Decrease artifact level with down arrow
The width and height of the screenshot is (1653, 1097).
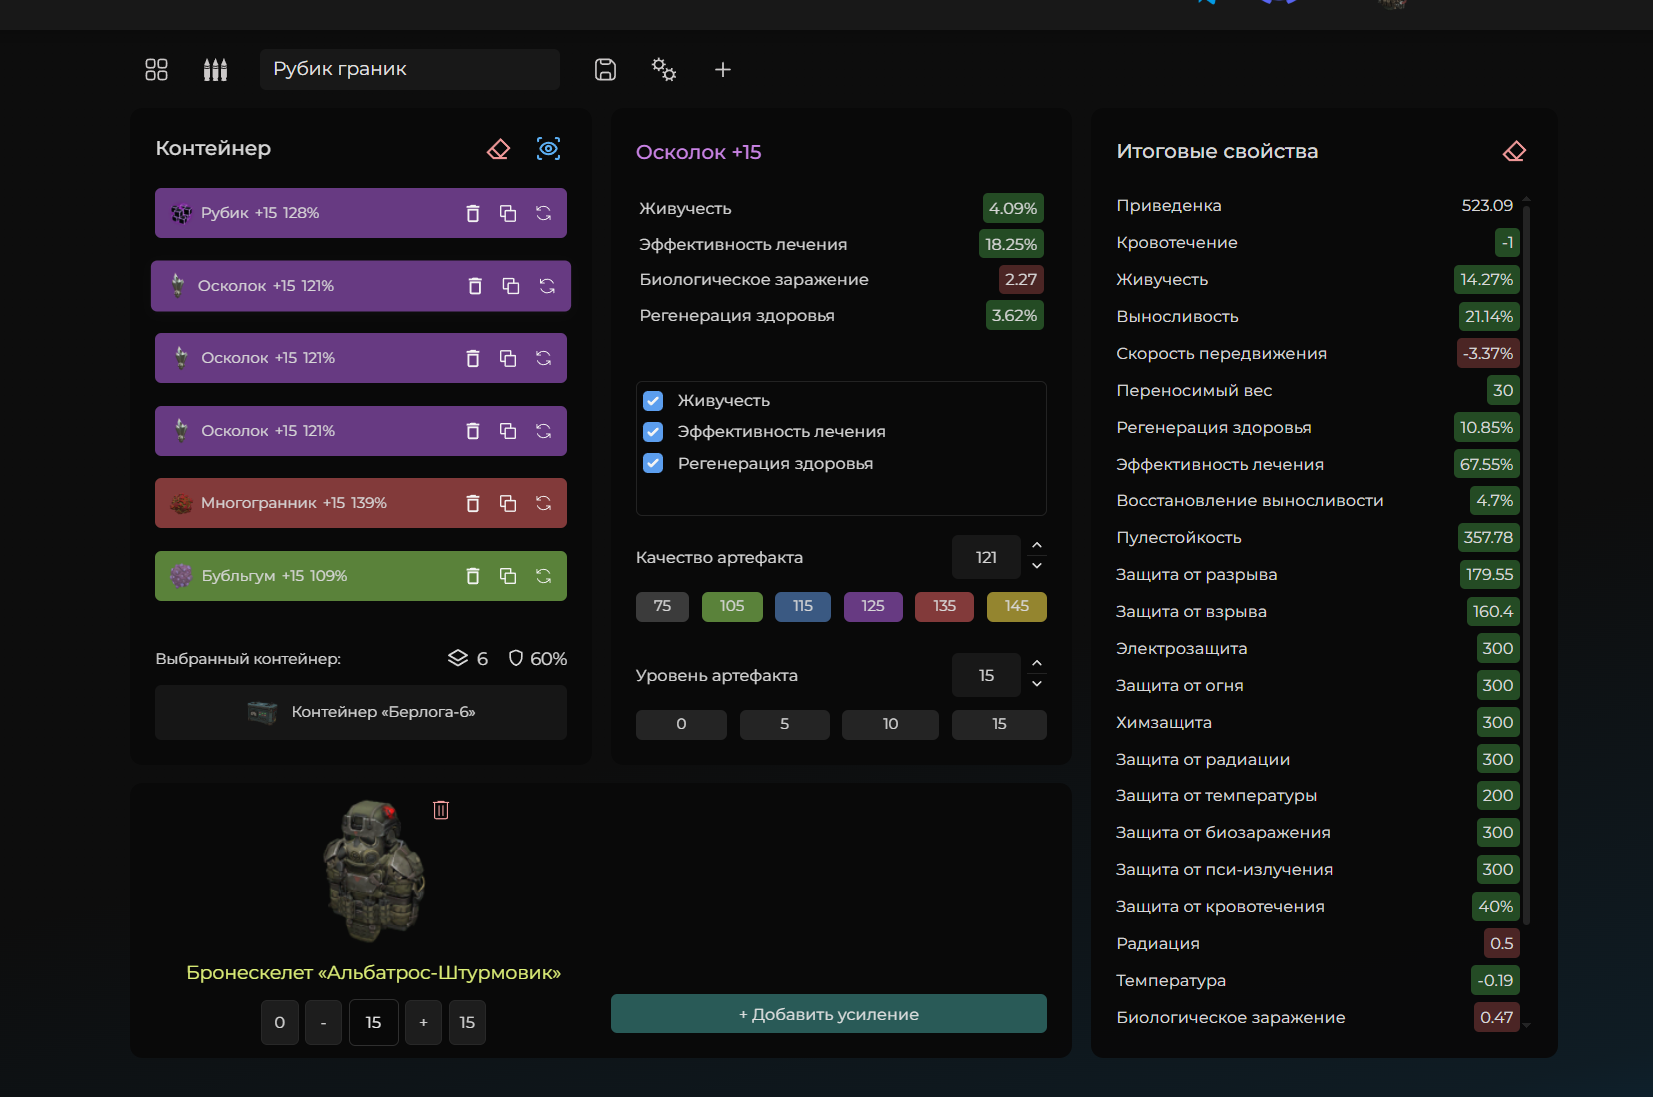pyautogui.click(x=1037, y=684)
